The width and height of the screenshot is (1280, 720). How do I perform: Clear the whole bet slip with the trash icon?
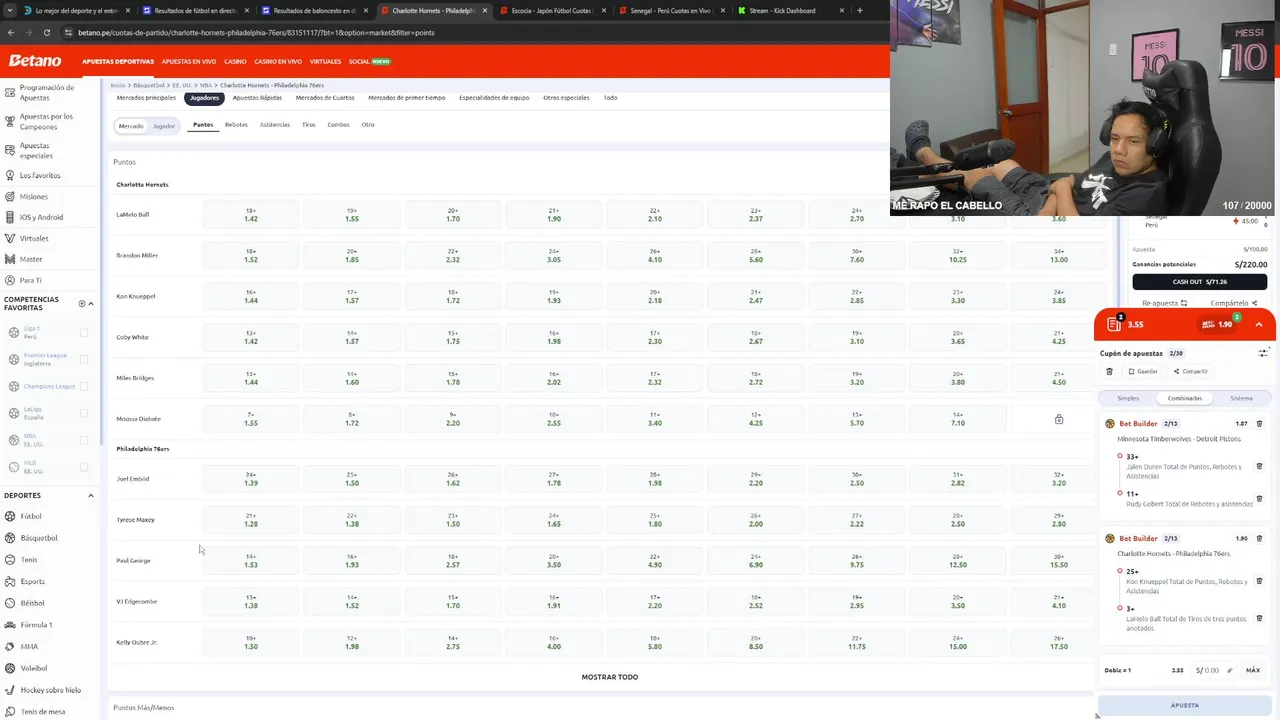pyautogui.click(x=1109, y=371)
